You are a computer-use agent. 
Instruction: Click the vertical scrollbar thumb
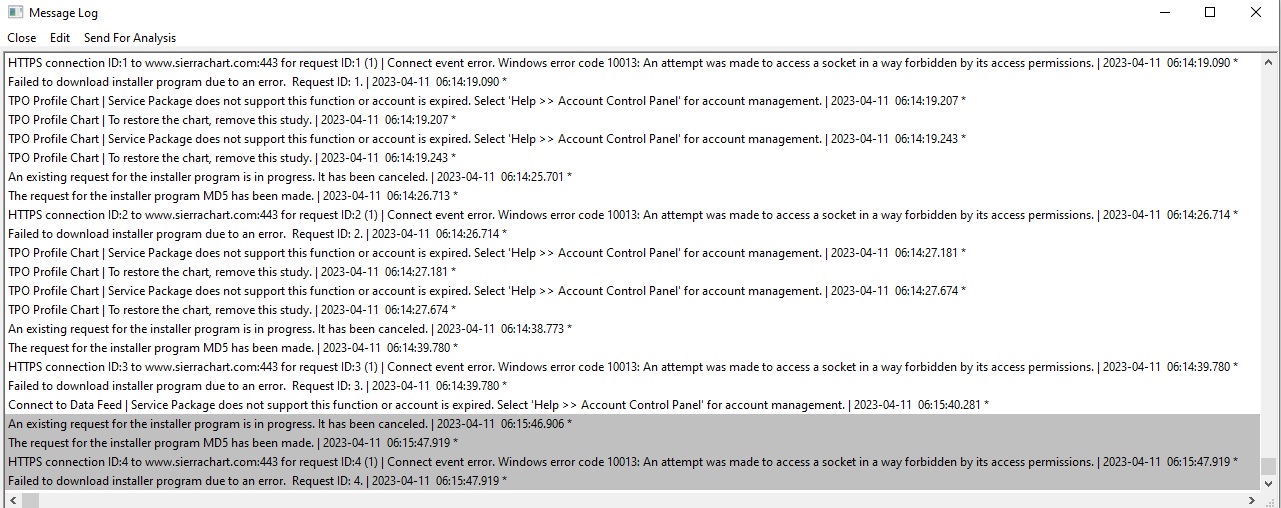[x=1269, y=466]
